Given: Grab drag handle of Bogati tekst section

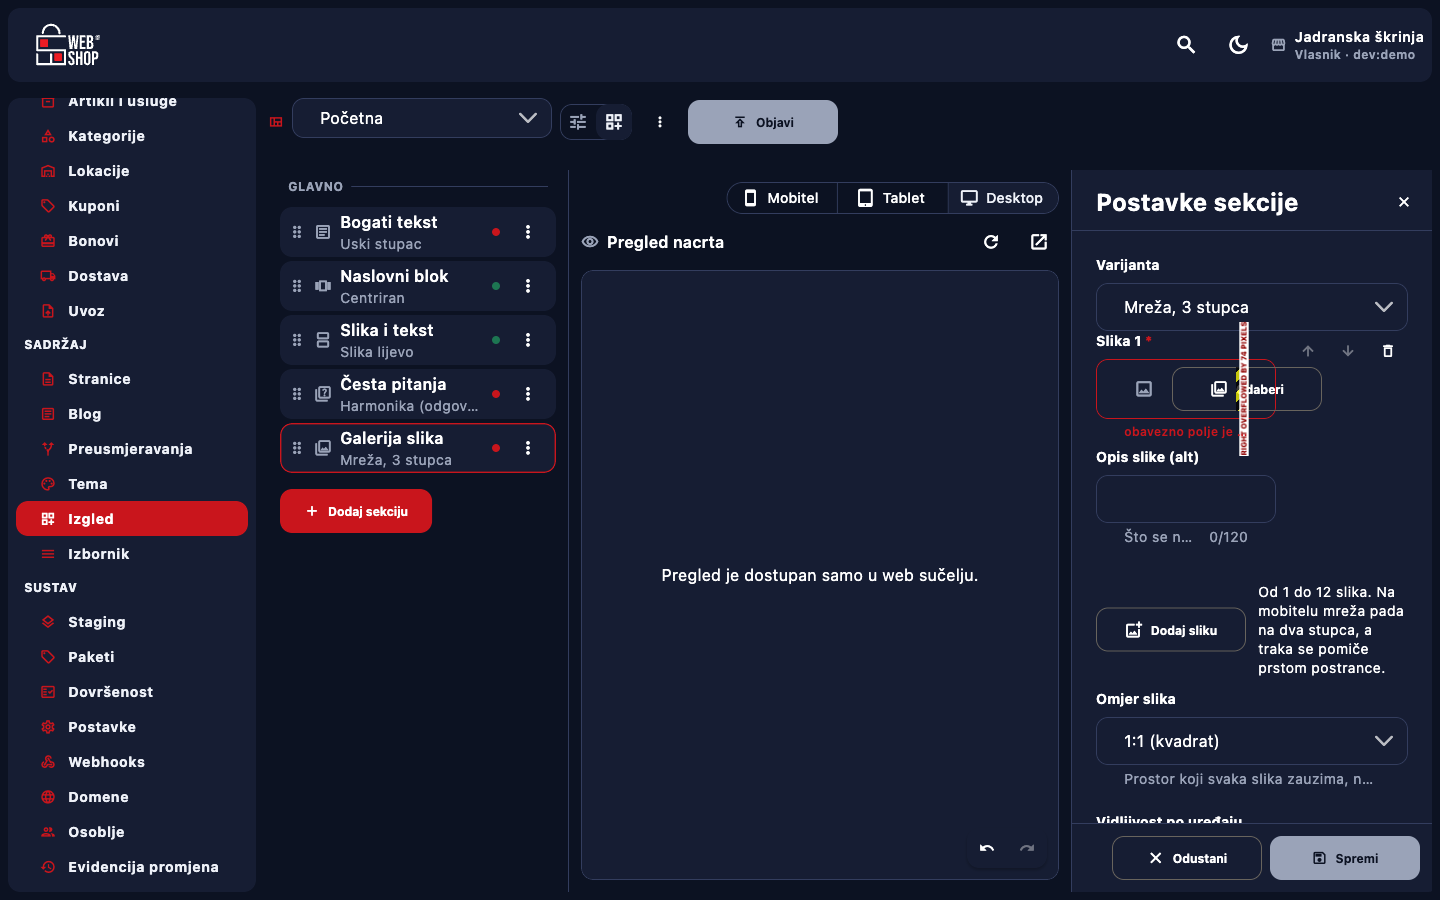Looking at the screenshot, I should point(297,232).
